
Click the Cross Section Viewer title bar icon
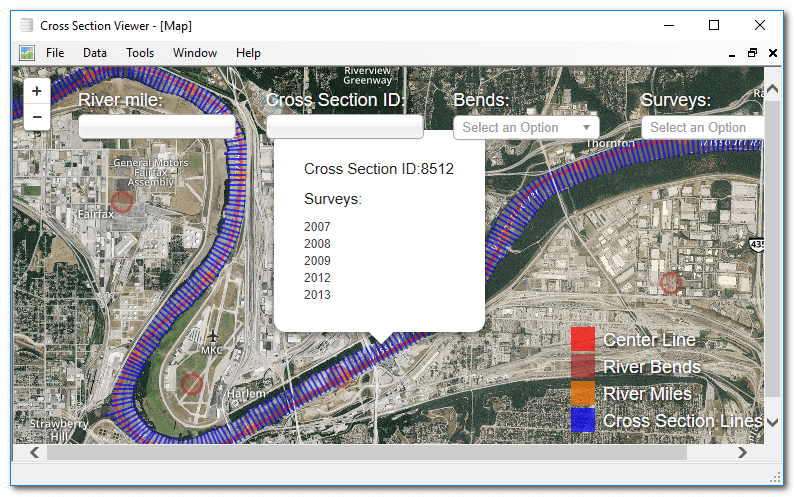click(x=27, y=25)
